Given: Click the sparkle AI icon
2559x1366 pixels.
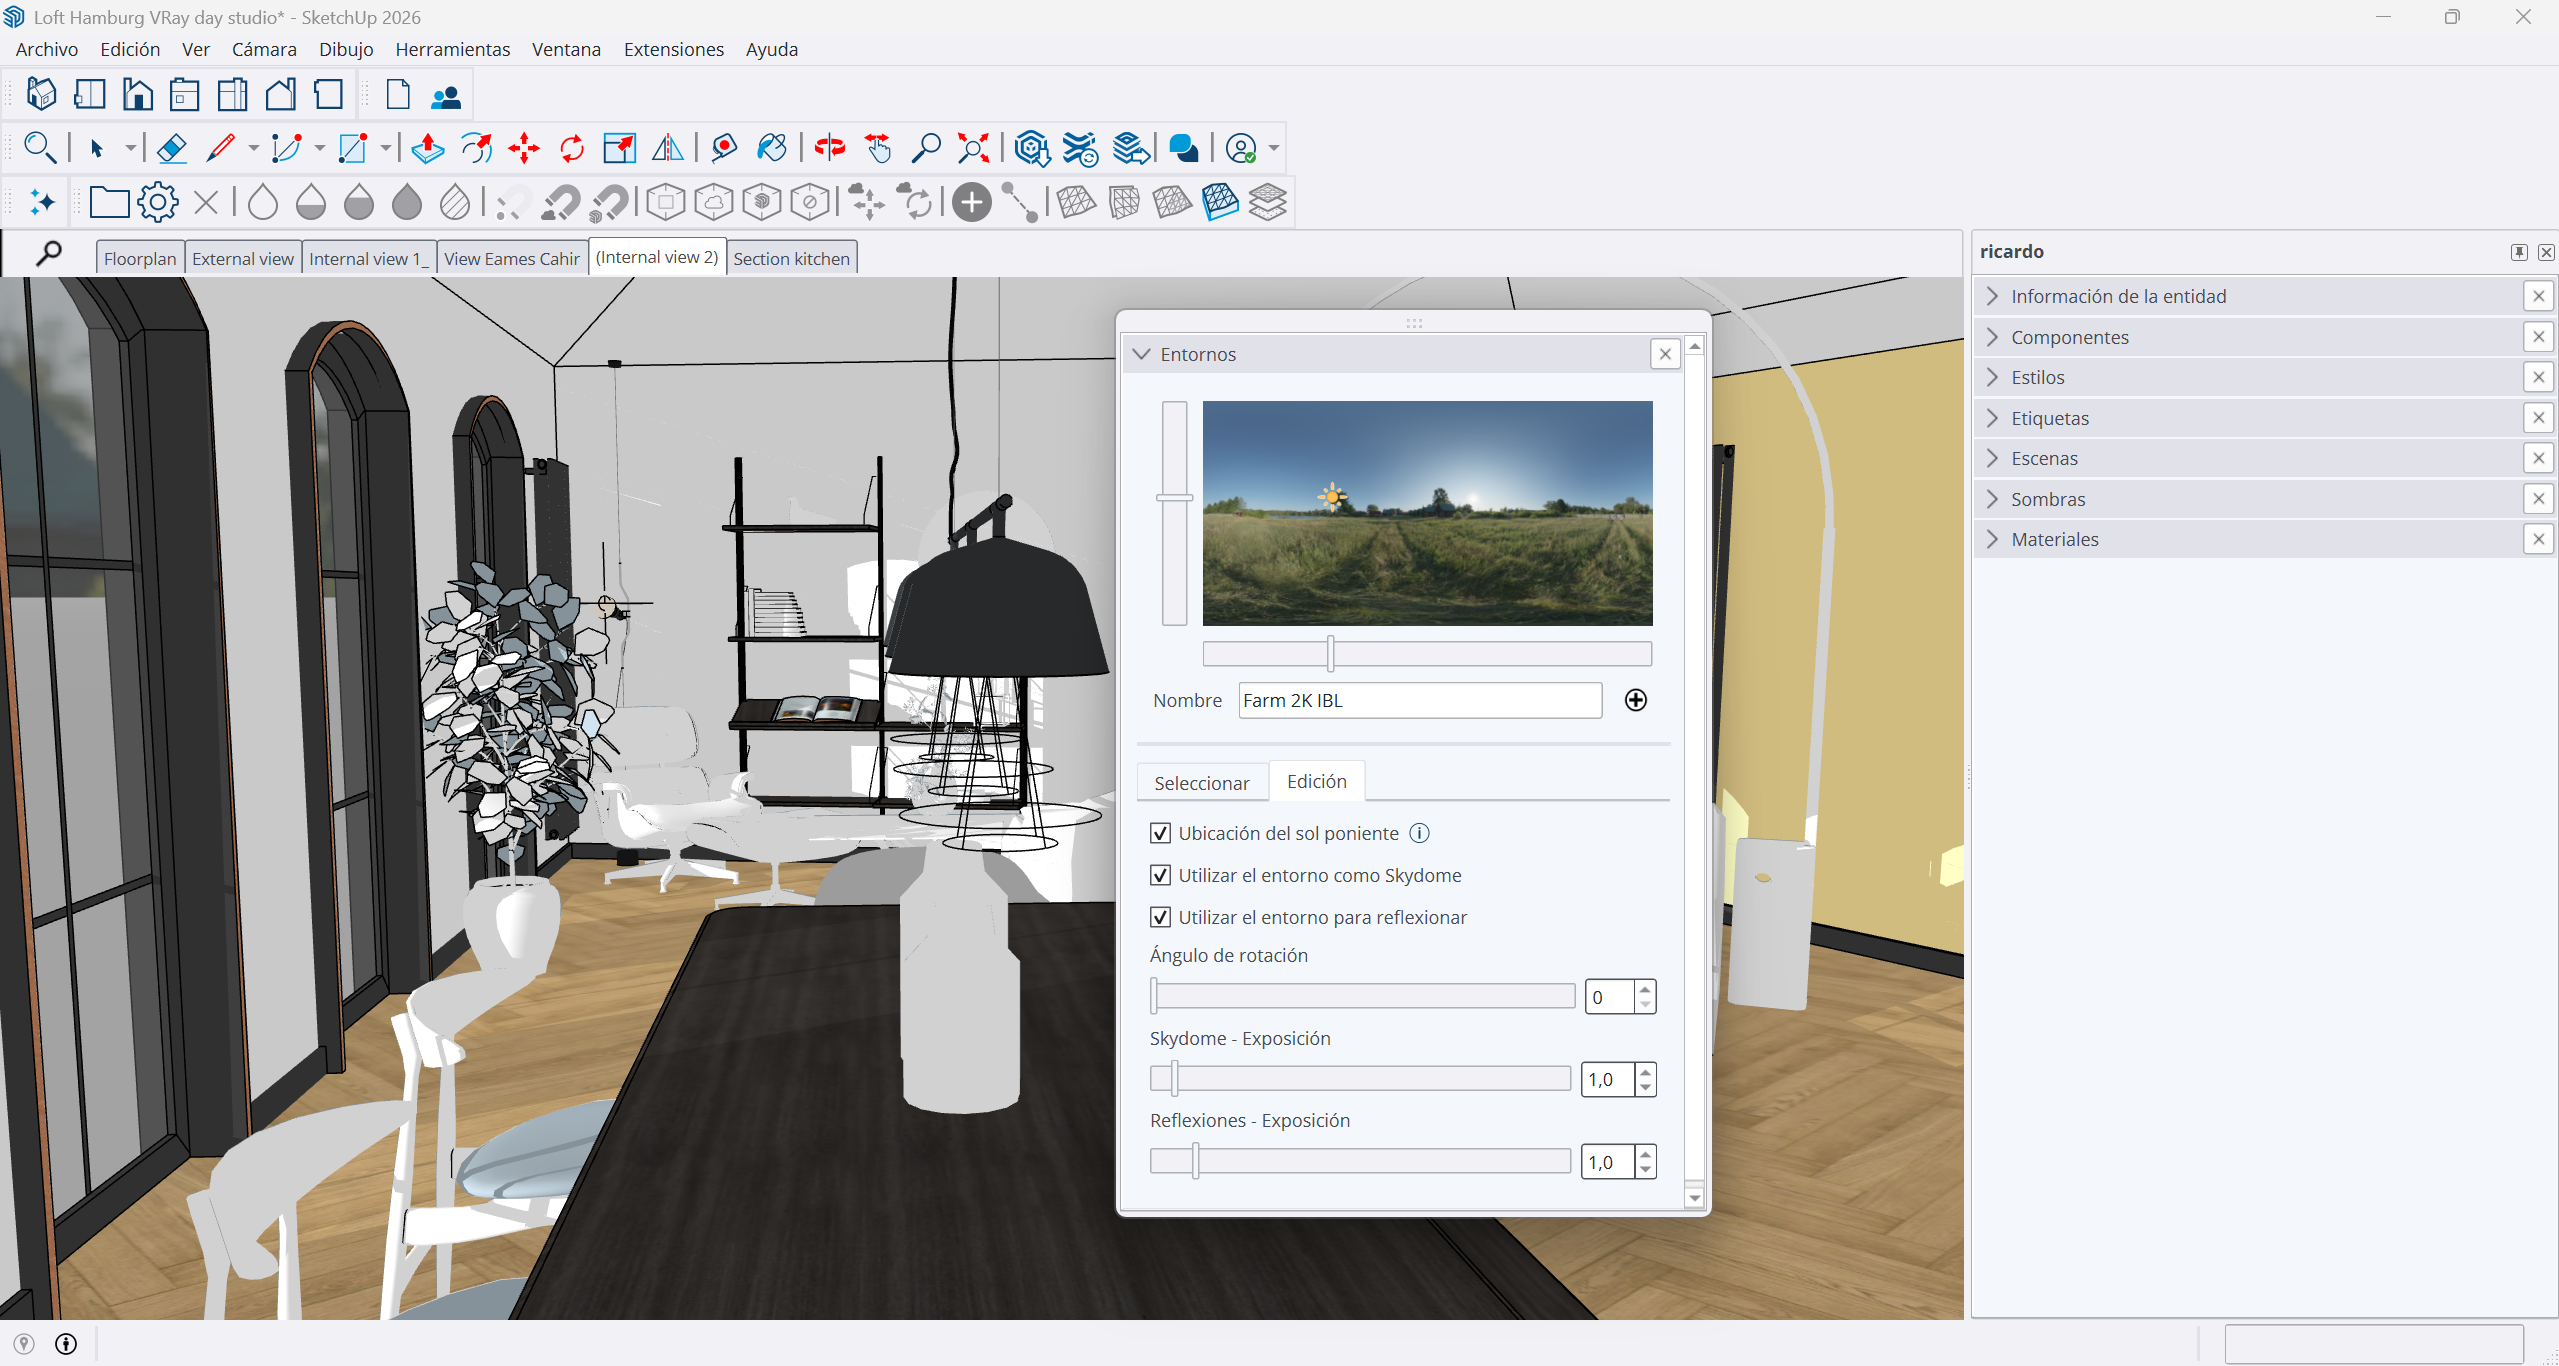Looking at the screenshot, I should coord(42,202).
